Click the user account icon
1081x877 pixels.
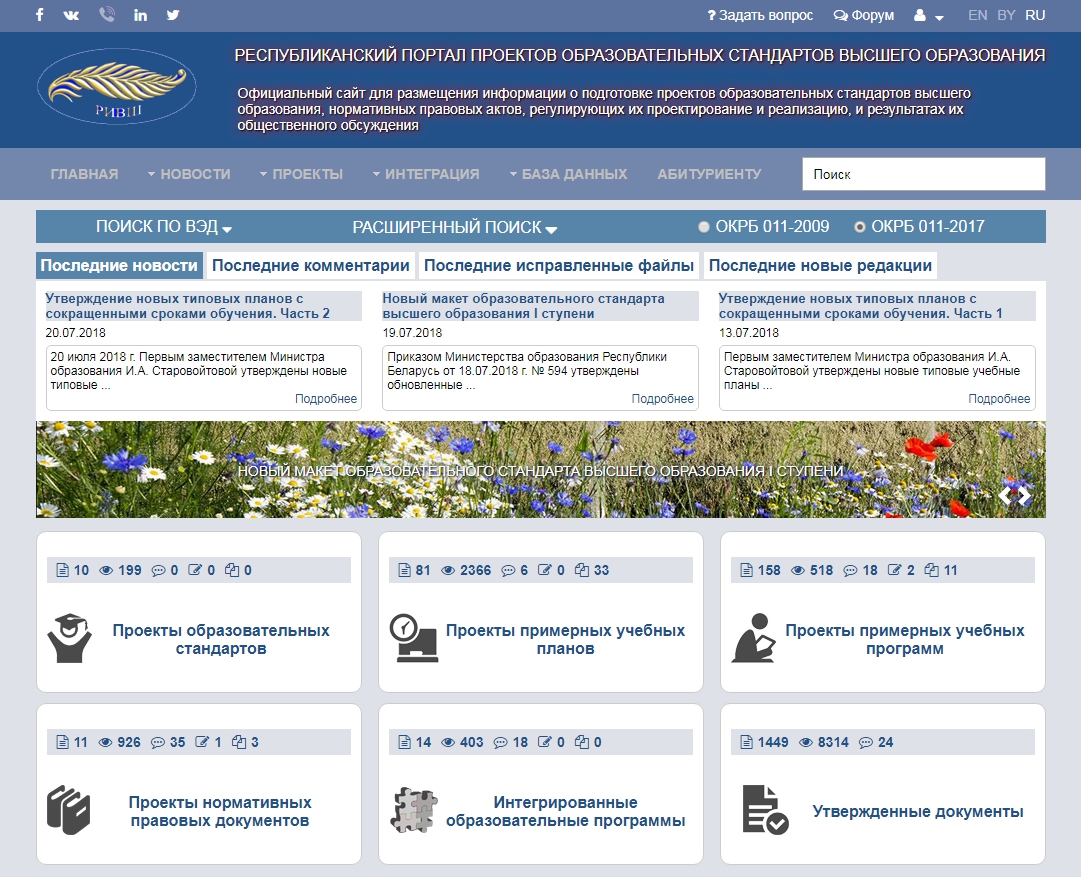click(920, 15)
